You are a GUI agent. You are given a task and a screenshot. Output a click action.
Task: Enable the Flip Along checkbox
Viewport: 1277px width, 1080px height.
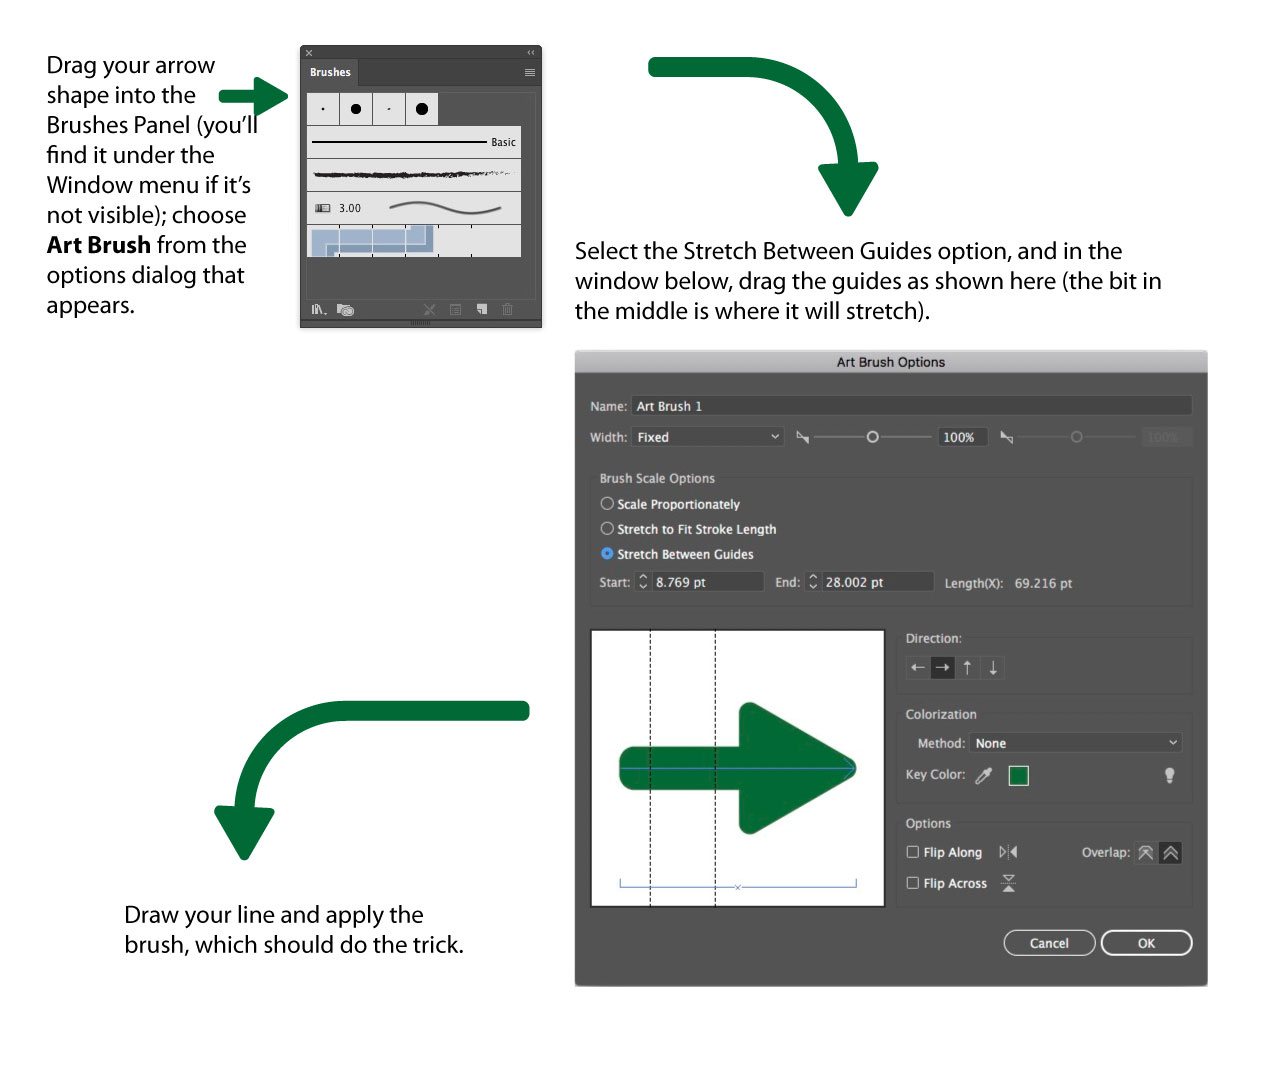point(912,852)
